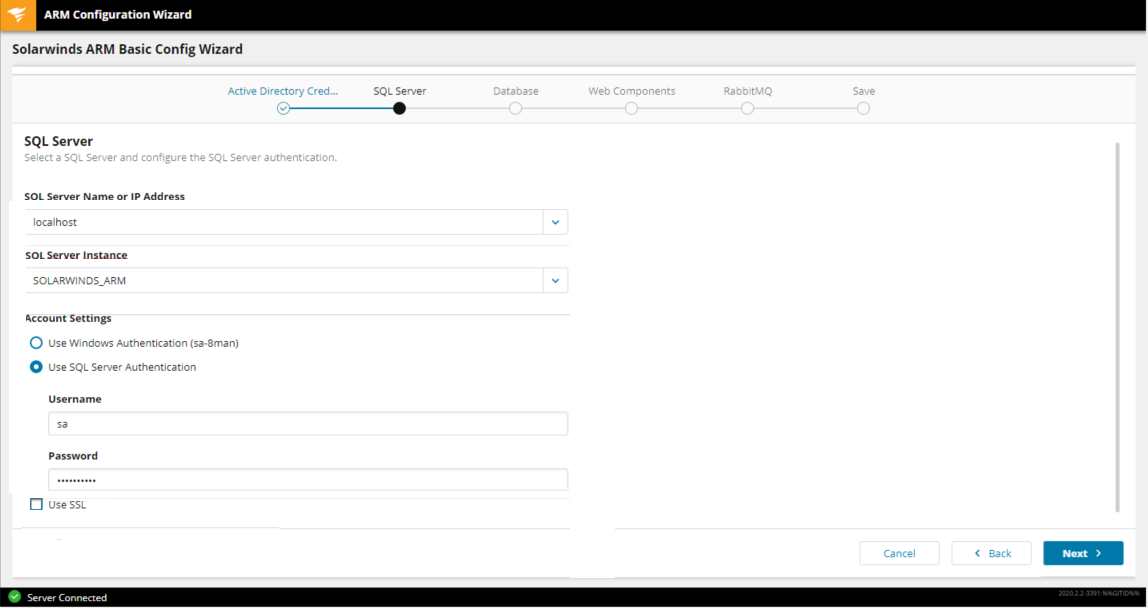Select Use SQL Server Authentication option
The image size is (1148, 608).
coord(37,367)
